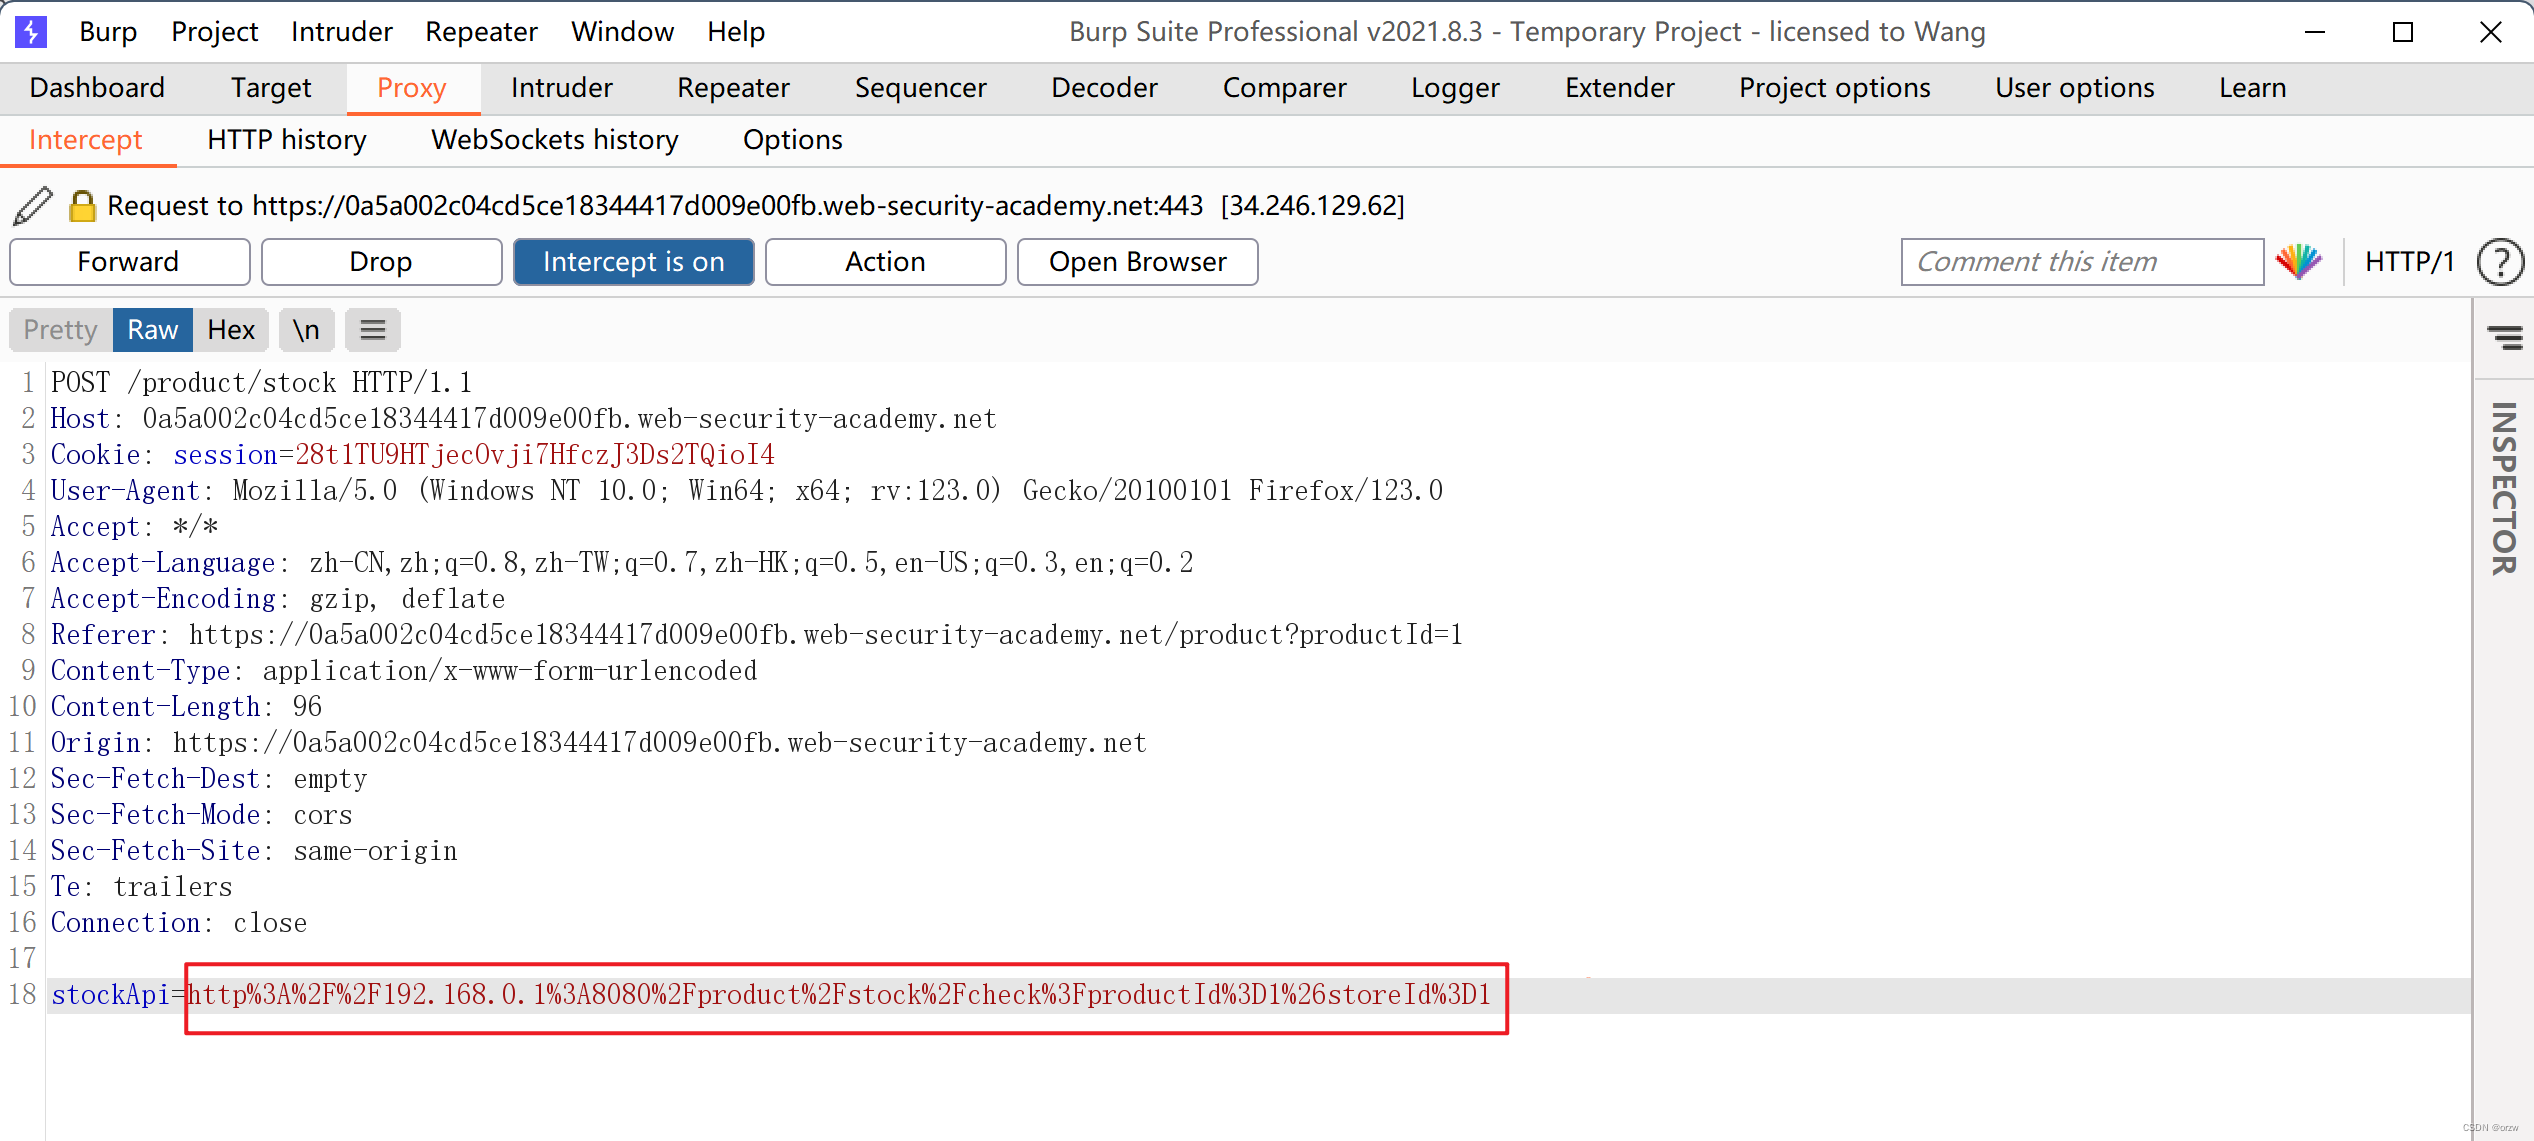Image resolution: width=2534 pixels, height=1141 pixels.
Task: Click the Open Browser button
Action: pos(1137,261)
